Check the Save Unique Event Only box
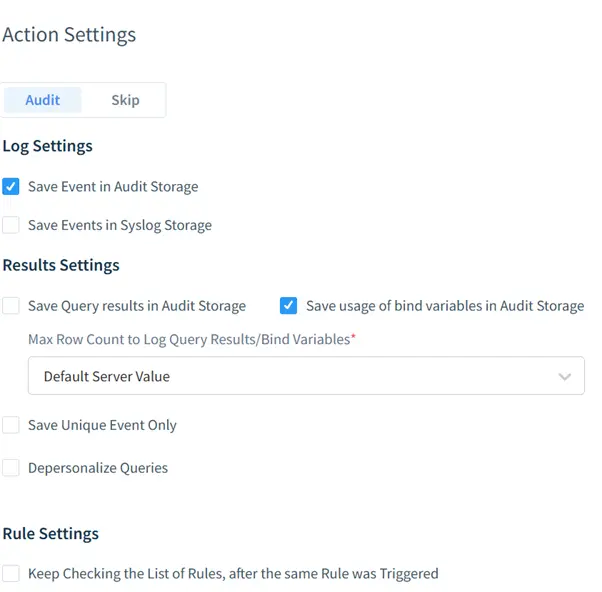 coord(11,425)
